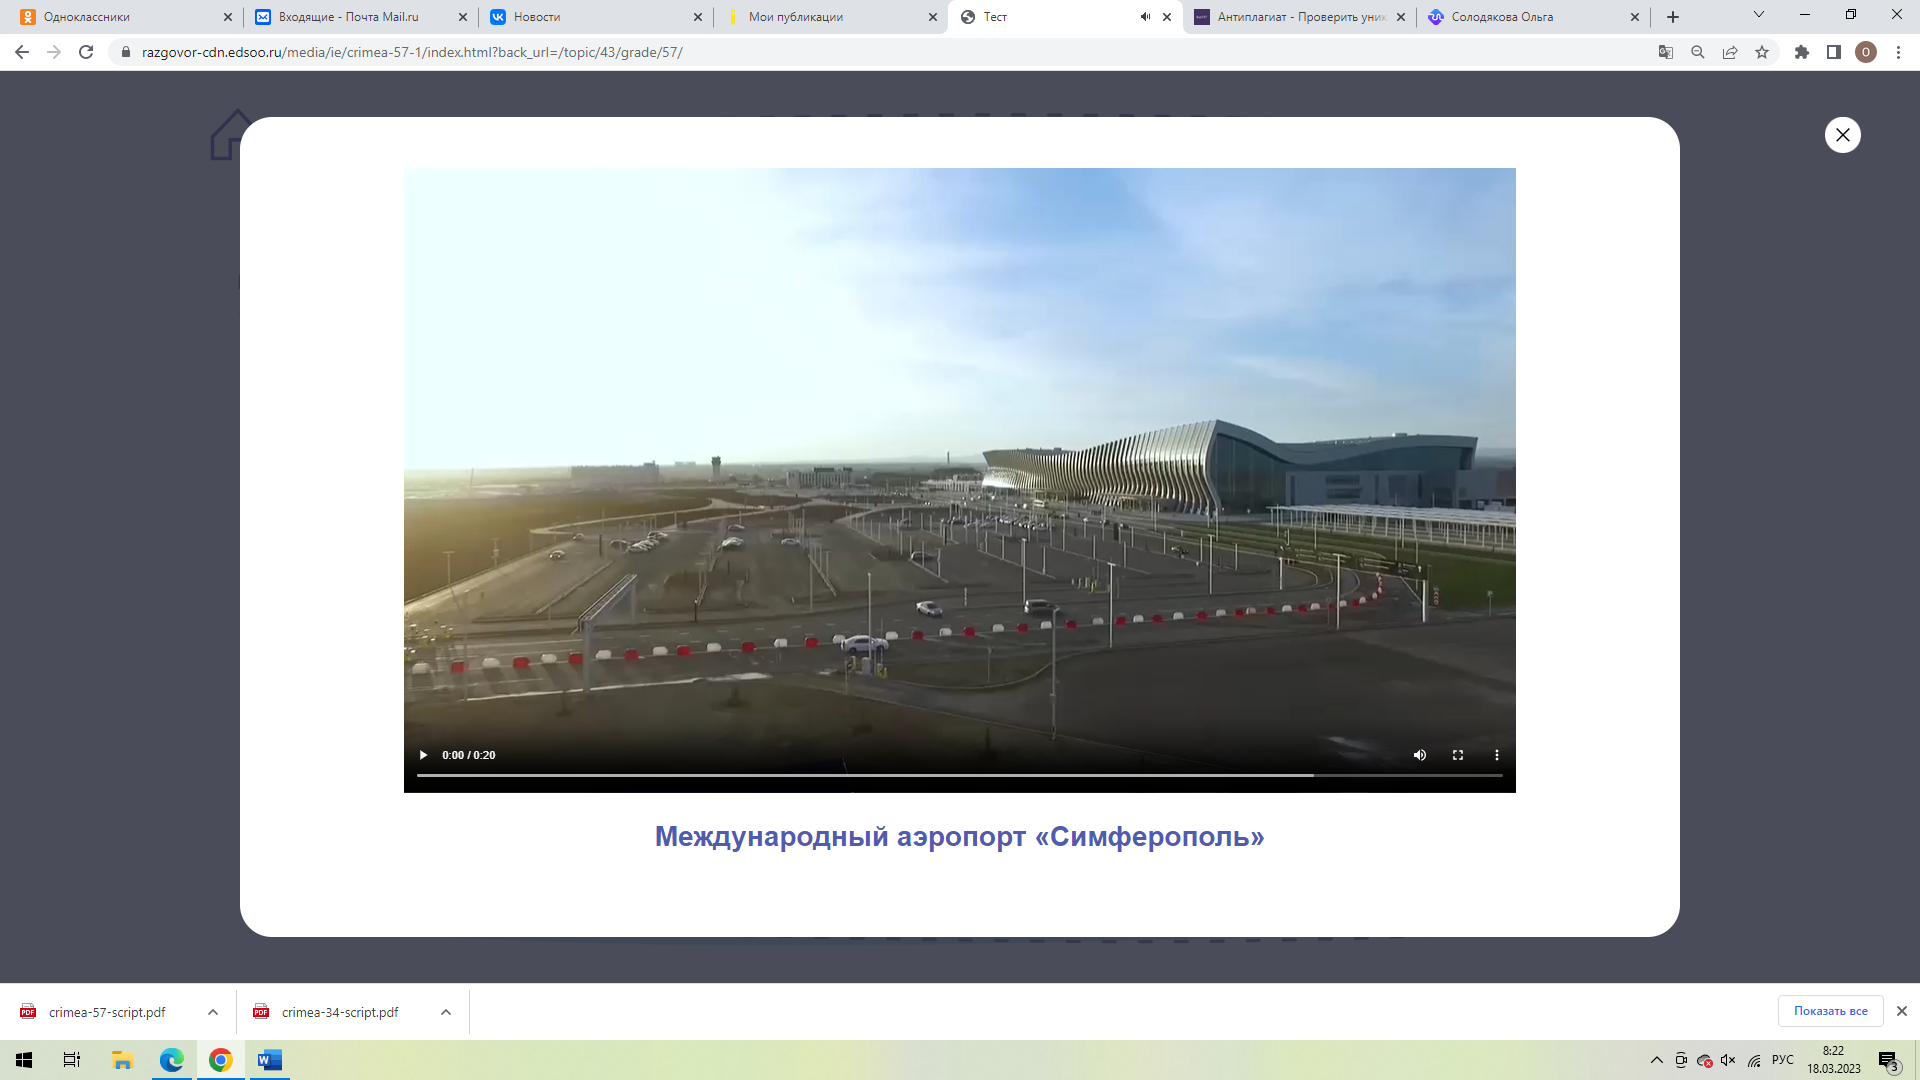
Task: Open the Chrome profile avatar
Action: pyautogui.click(x=1866, y=52)
